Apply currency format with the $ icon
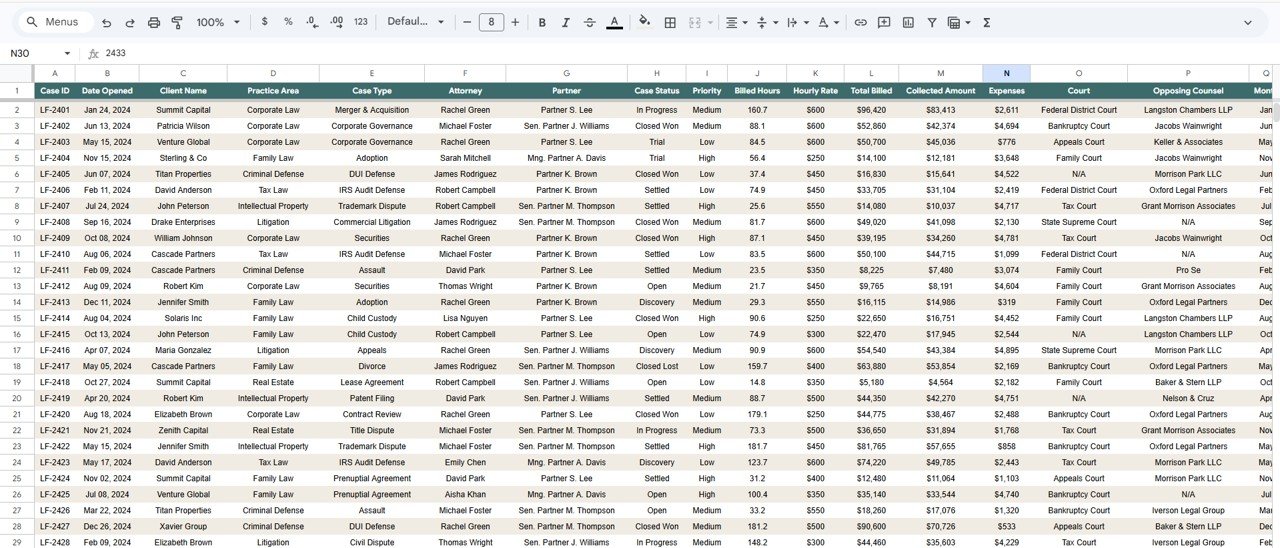This screenshot has width=1280, height=548. (264, 22)
